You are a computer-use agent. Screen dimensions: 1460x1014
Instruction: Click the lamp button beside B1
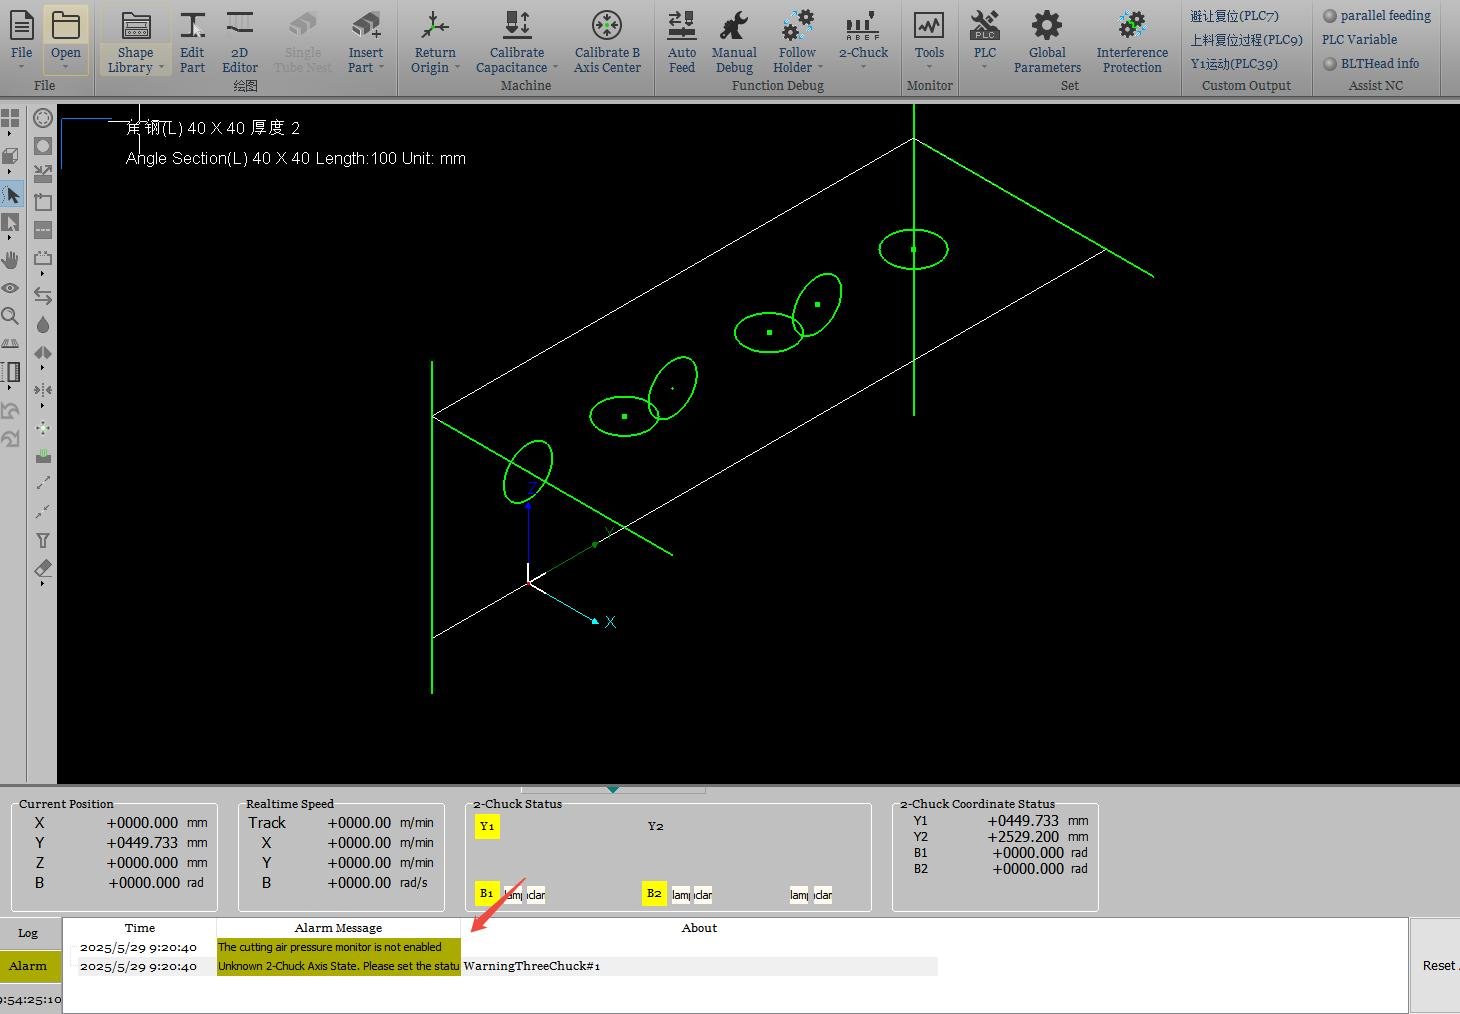[513, 895]
